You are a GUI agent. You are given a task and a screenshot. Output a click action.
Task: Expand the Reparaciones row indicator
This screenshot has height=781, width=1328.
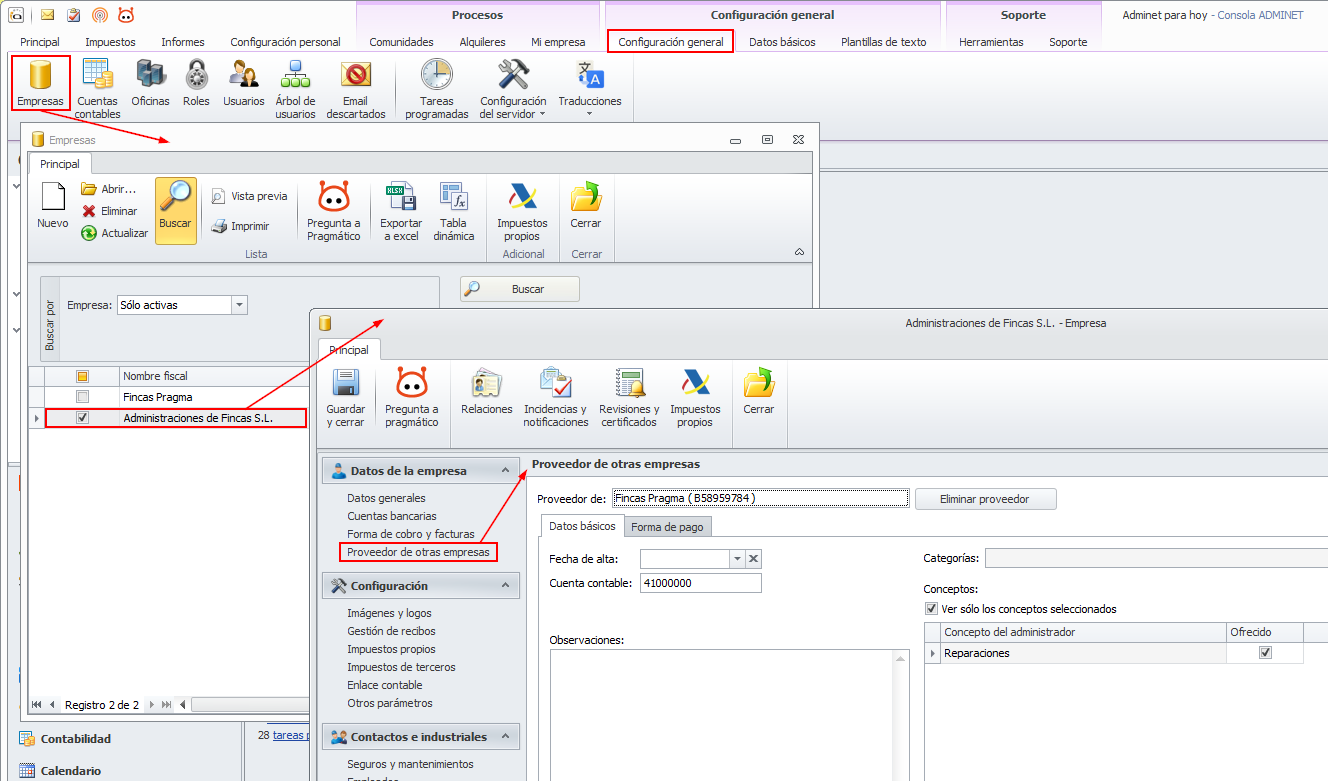(934, 653)
